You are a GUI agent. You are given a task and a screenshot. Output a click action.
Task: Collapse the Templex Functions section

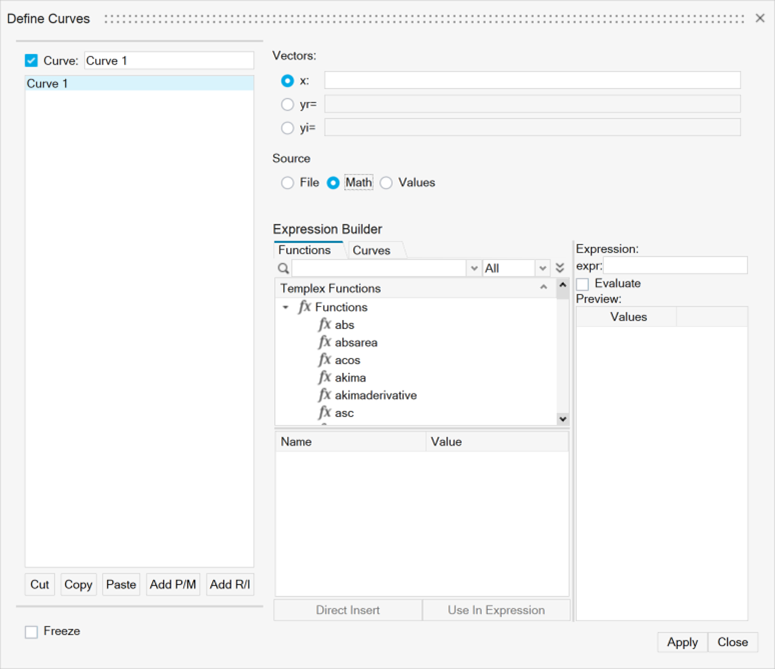[x=544, y=288]
